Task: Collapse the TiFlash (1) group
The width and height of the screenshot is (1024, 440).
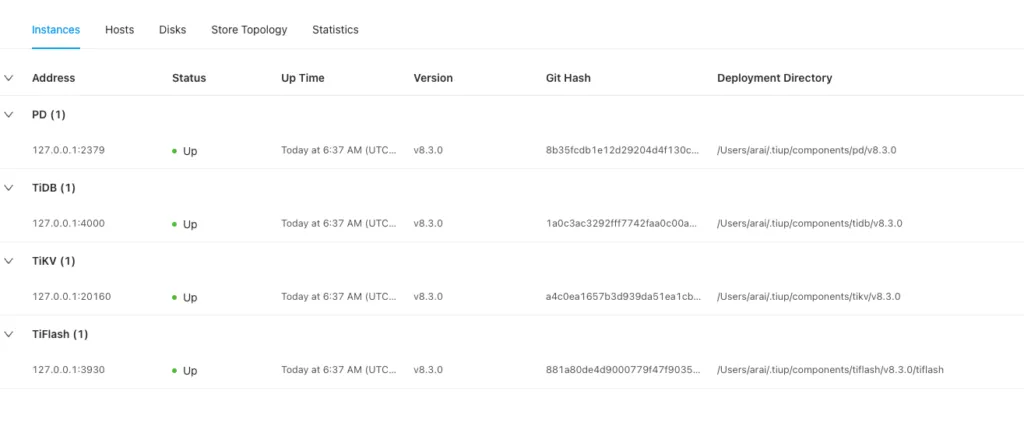Action: 8,334
